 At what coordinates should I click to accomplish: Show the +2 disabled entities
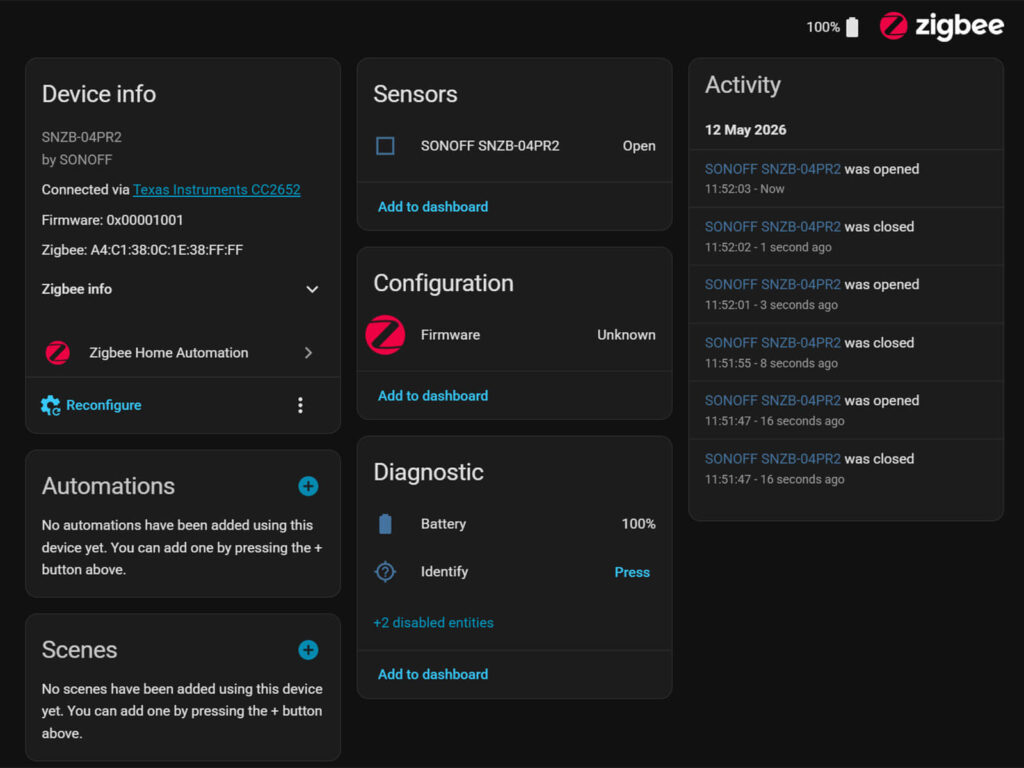pyautogui.click(x=434, y=622)
